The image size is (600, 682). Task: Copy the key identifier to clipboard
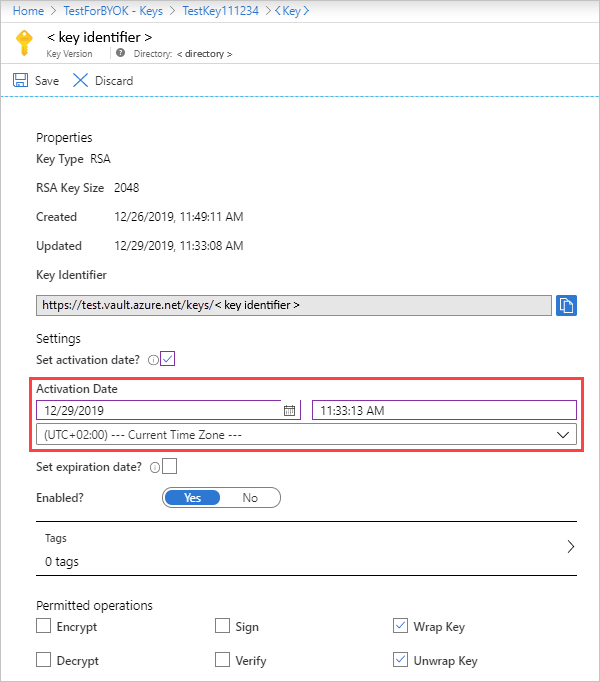pyautogui.click(x=566, y=306)
